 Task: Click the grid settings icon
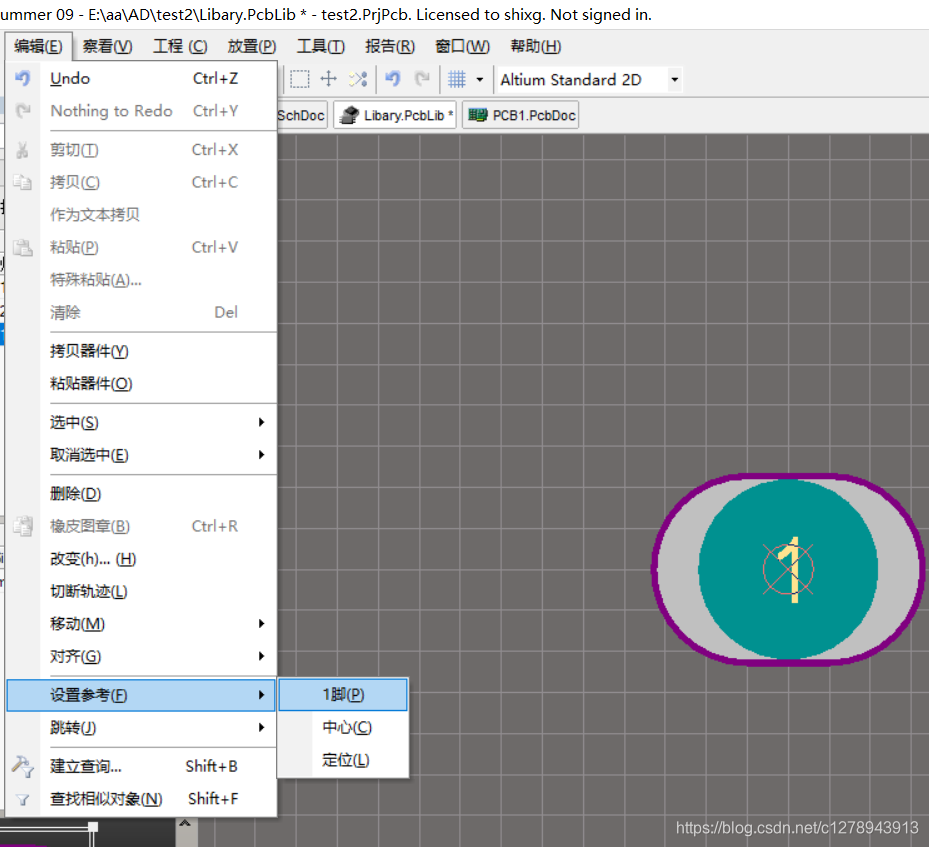click(457, 80)
